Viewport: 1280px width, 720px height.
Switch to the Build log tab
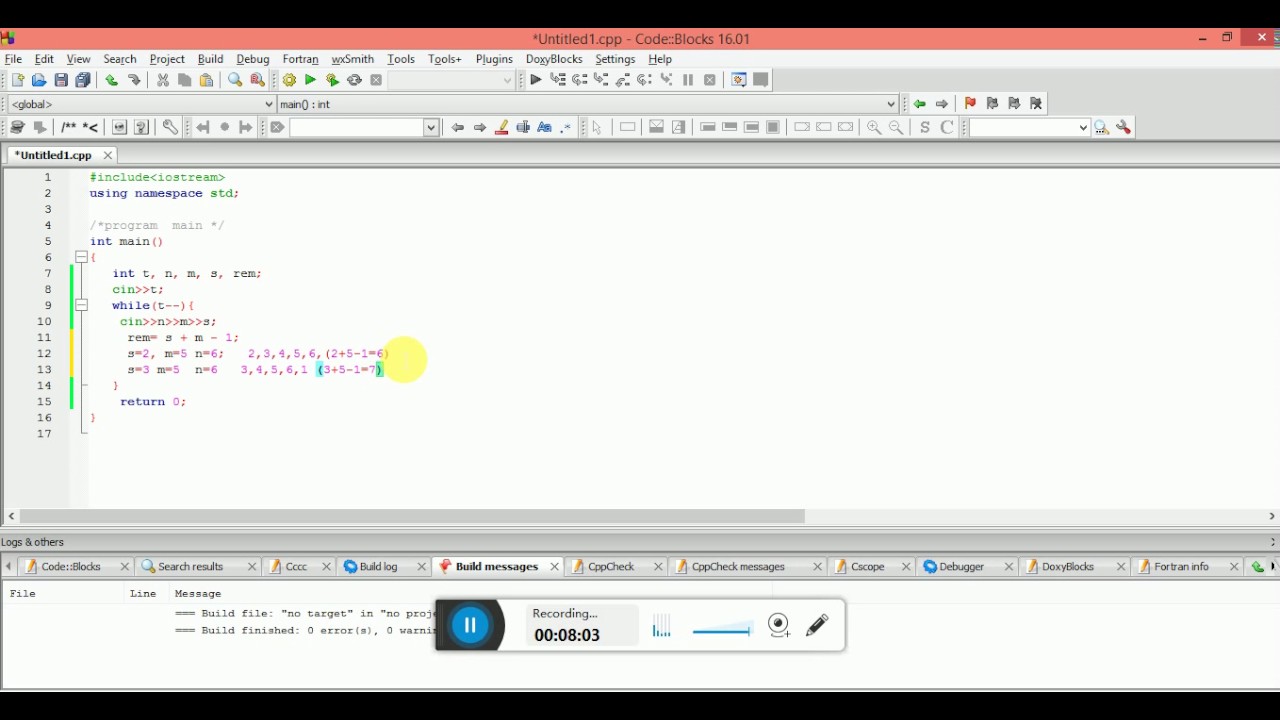coord(379,566)
